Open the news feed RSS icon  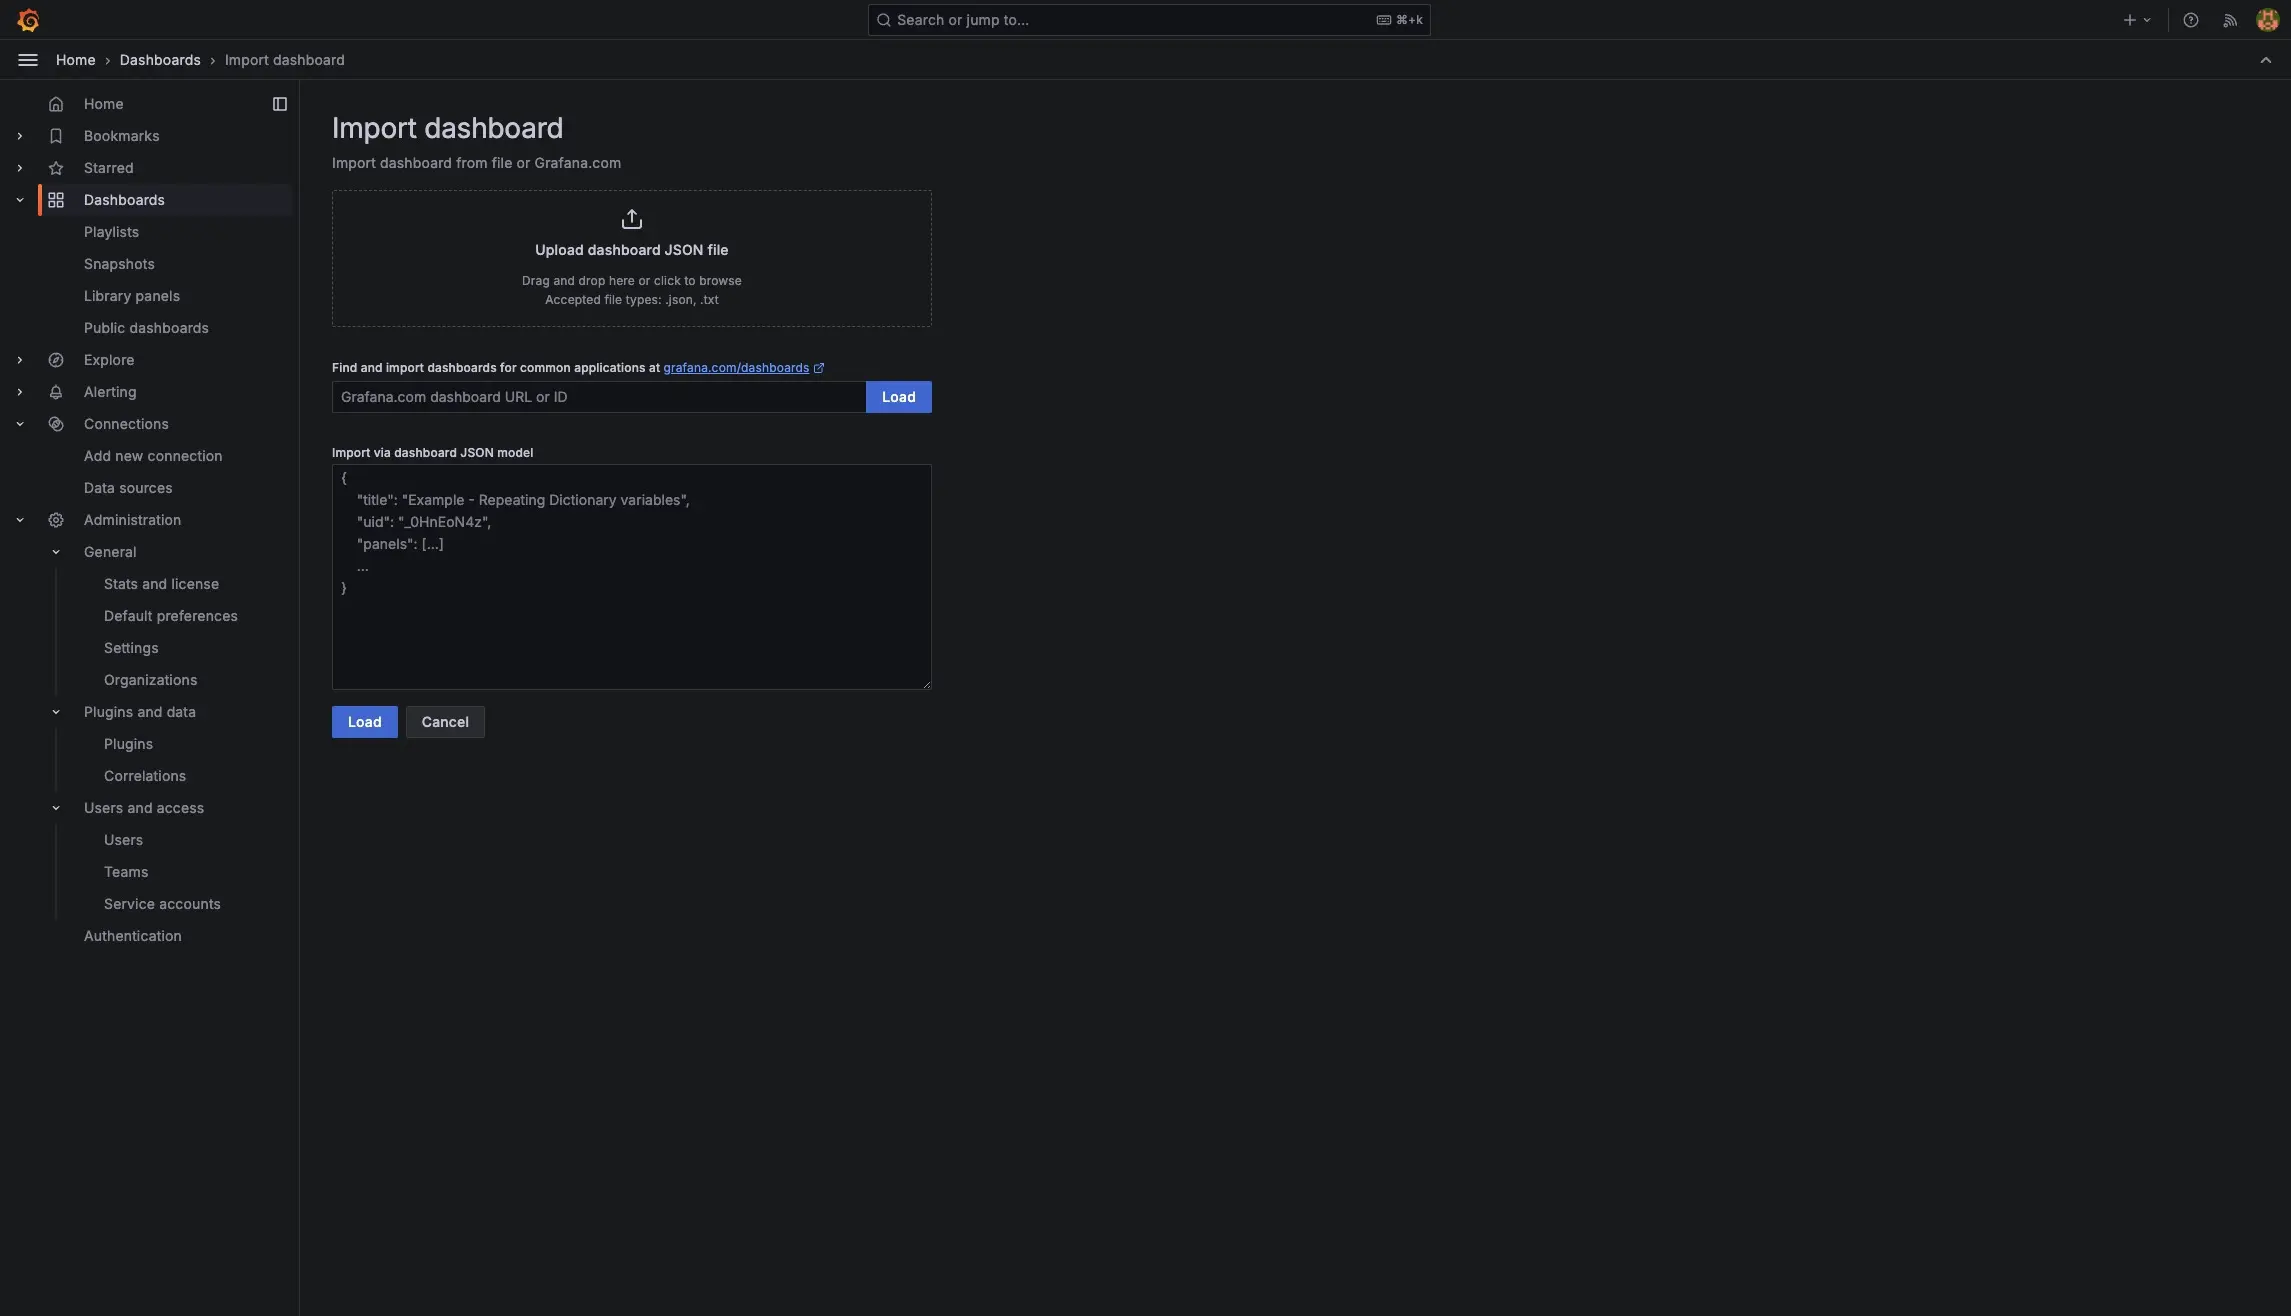tap(2229, 20)
